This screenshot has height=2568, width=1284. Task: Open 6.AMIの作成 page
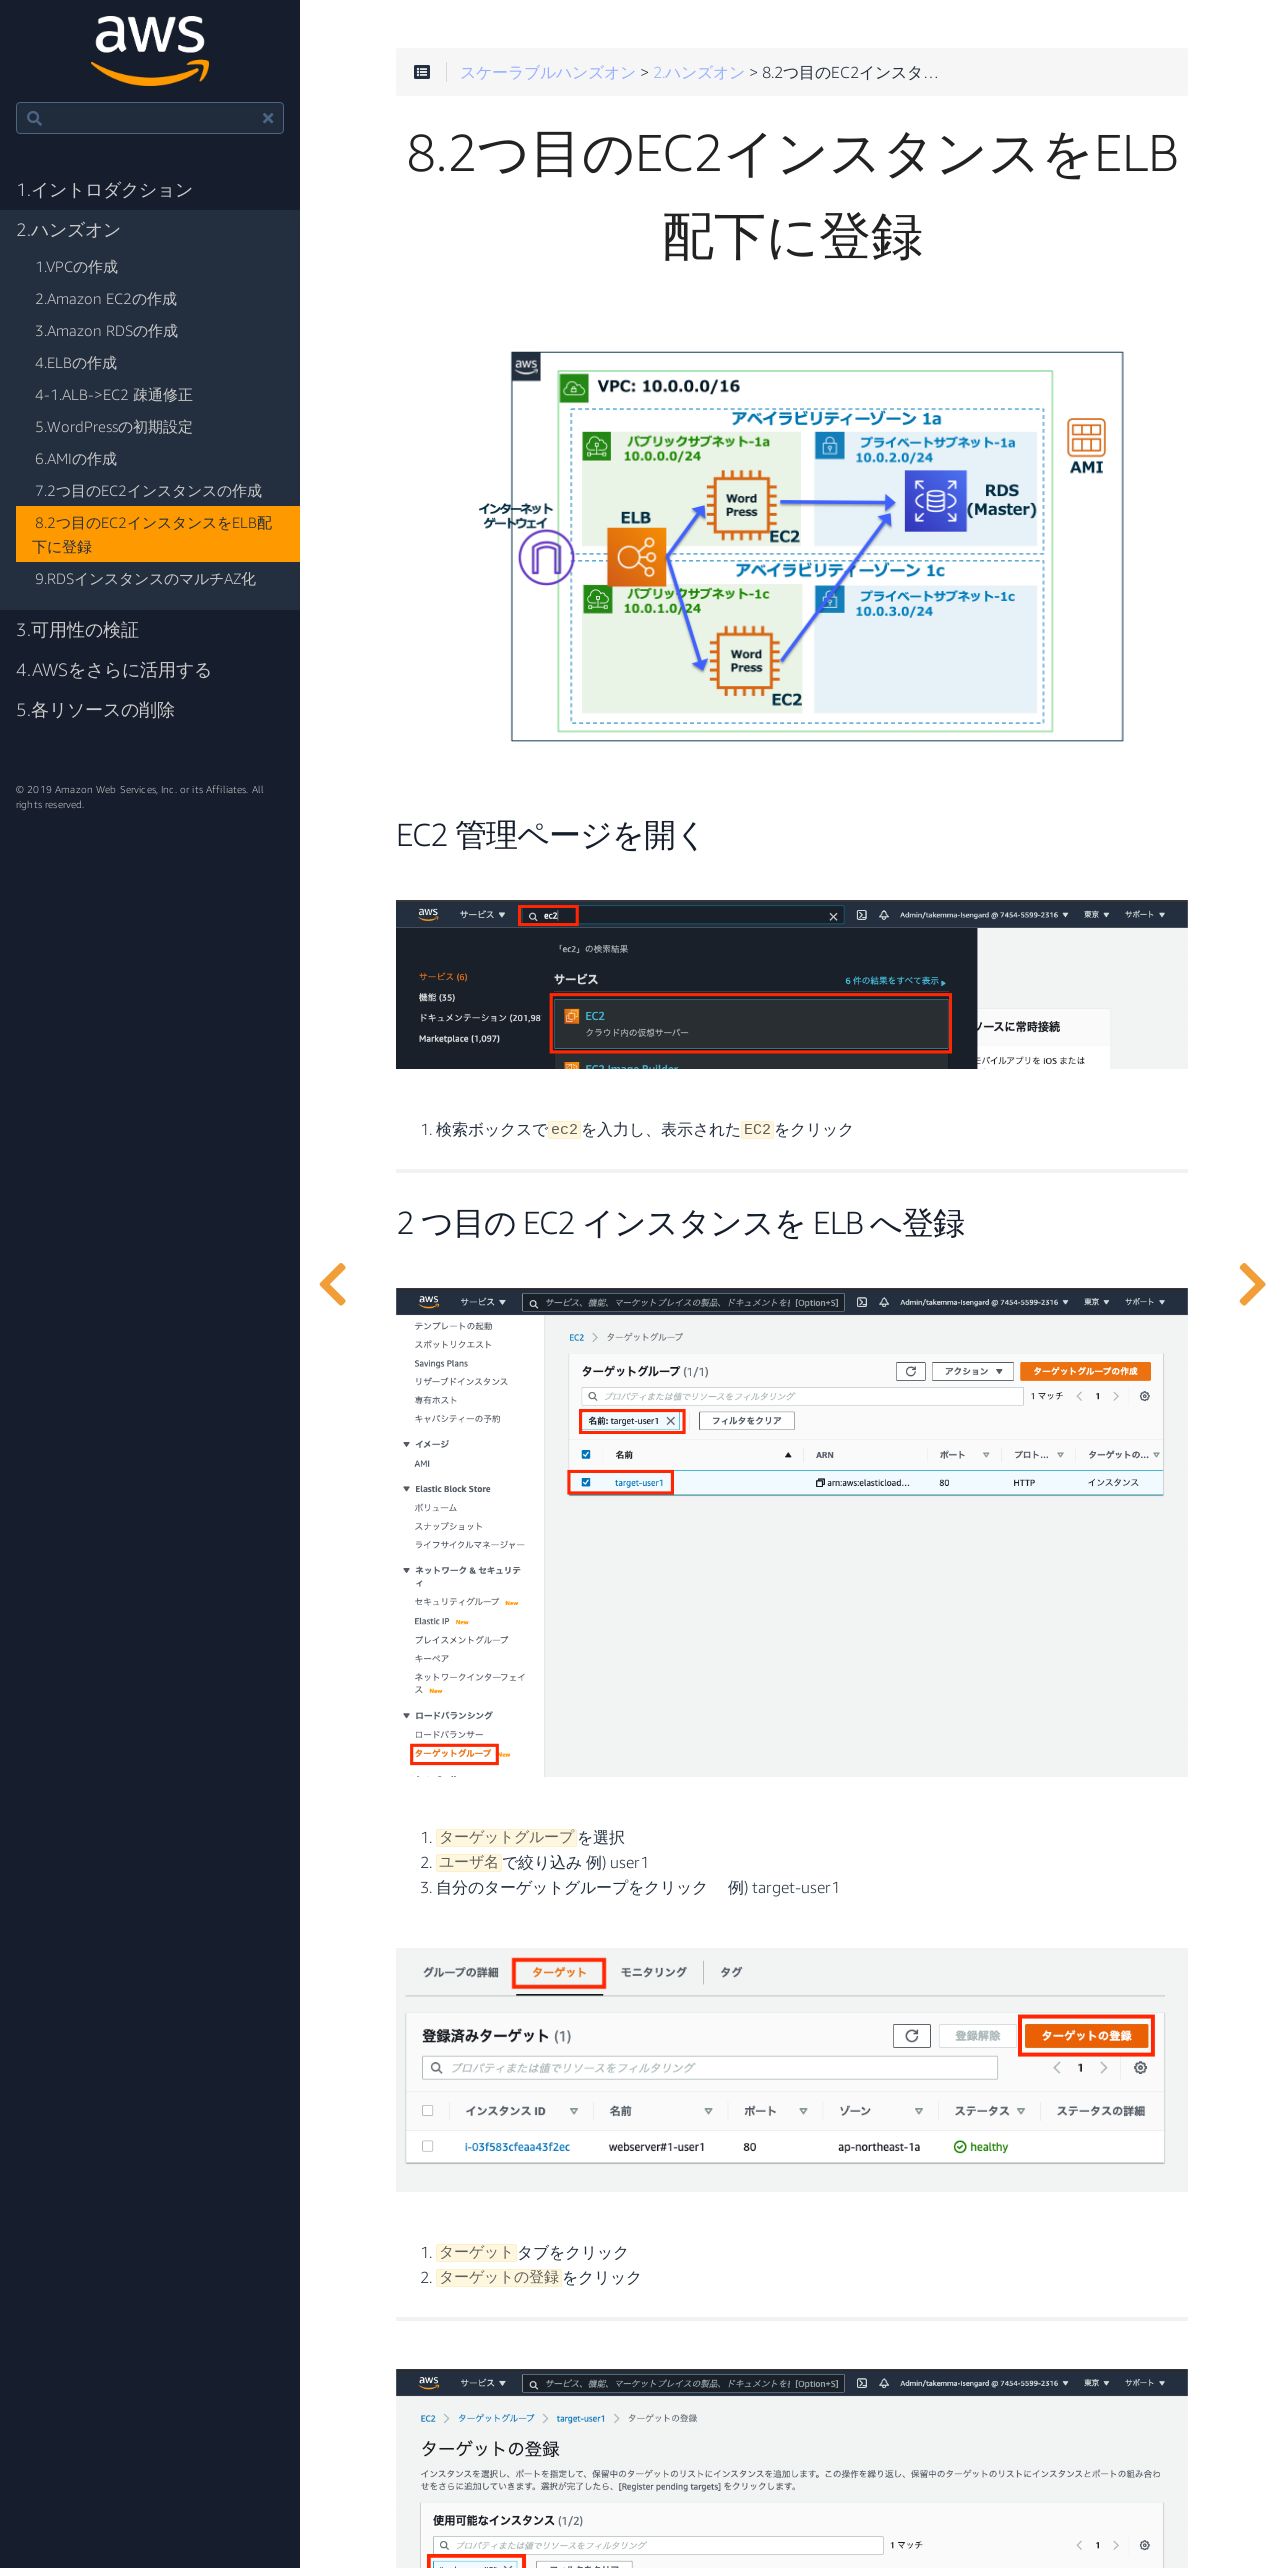pos(76,459)
